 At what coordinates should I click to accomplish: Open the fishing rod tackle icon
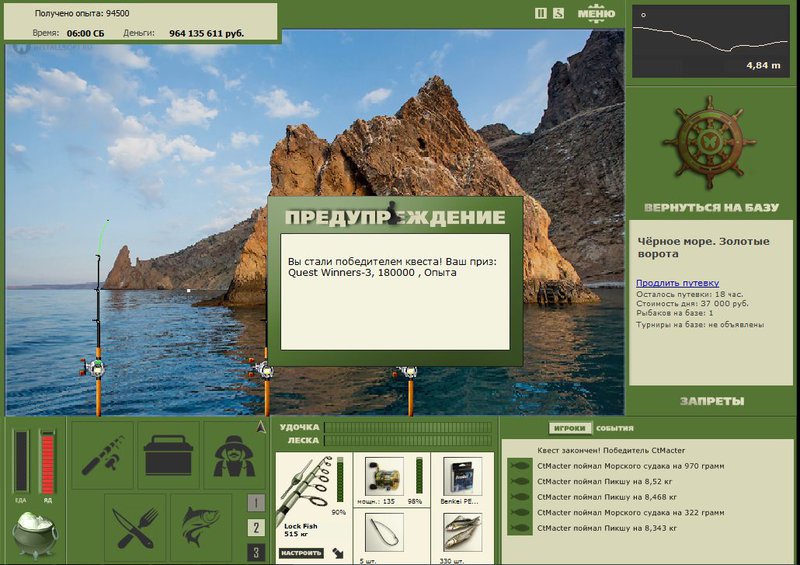coord(103,455)
